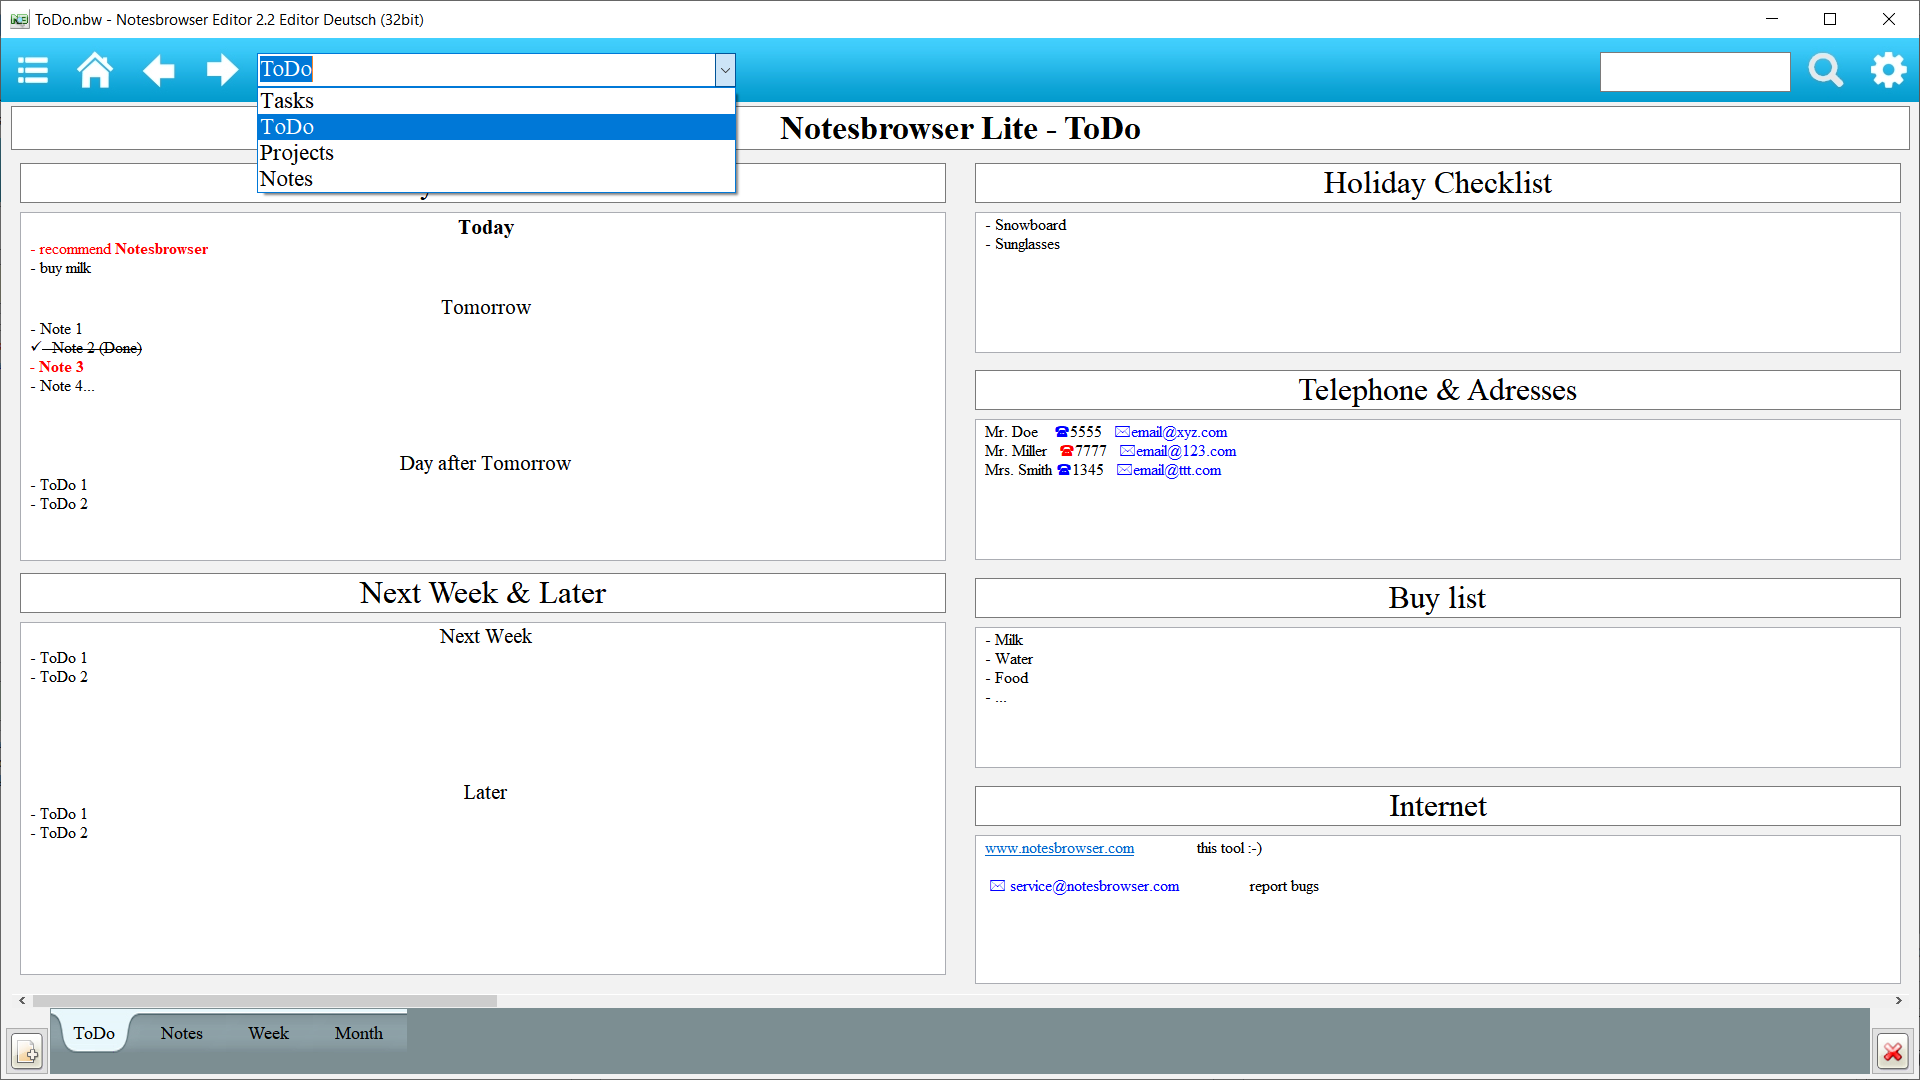Collapse the page selector dropdown arrow
The width and height of the screenshot is (1920, 1080).
[725, 70]
